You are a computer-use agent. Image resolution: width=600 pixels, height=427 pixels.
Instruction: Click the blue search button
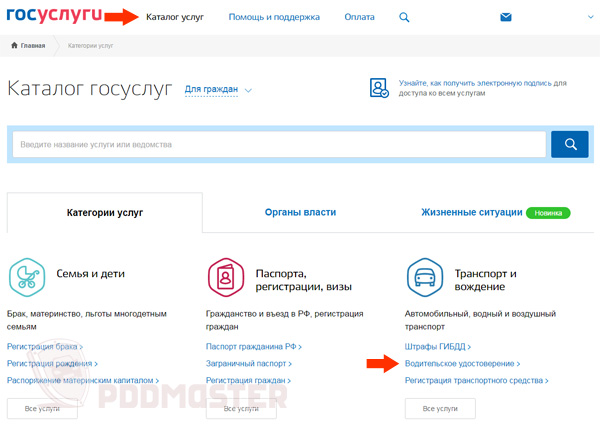(569, 144)
